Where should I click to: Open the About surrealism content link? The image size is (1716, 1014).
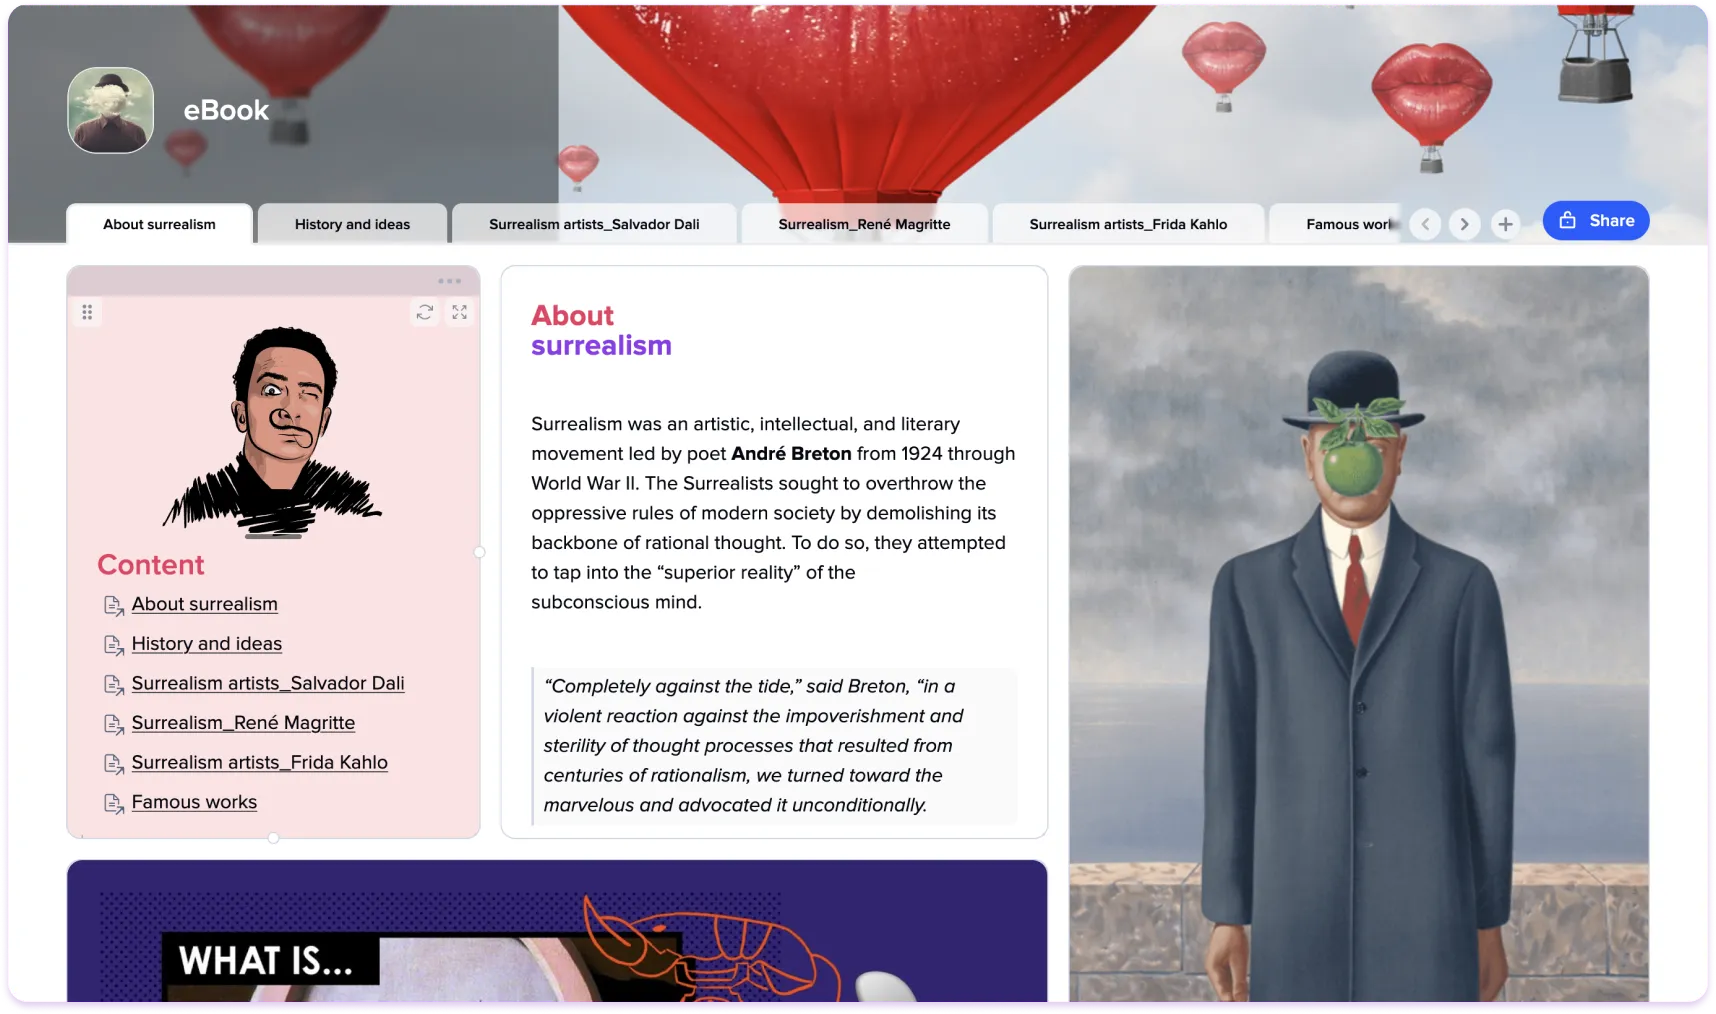pyautogui.click(x=205, y=604)
